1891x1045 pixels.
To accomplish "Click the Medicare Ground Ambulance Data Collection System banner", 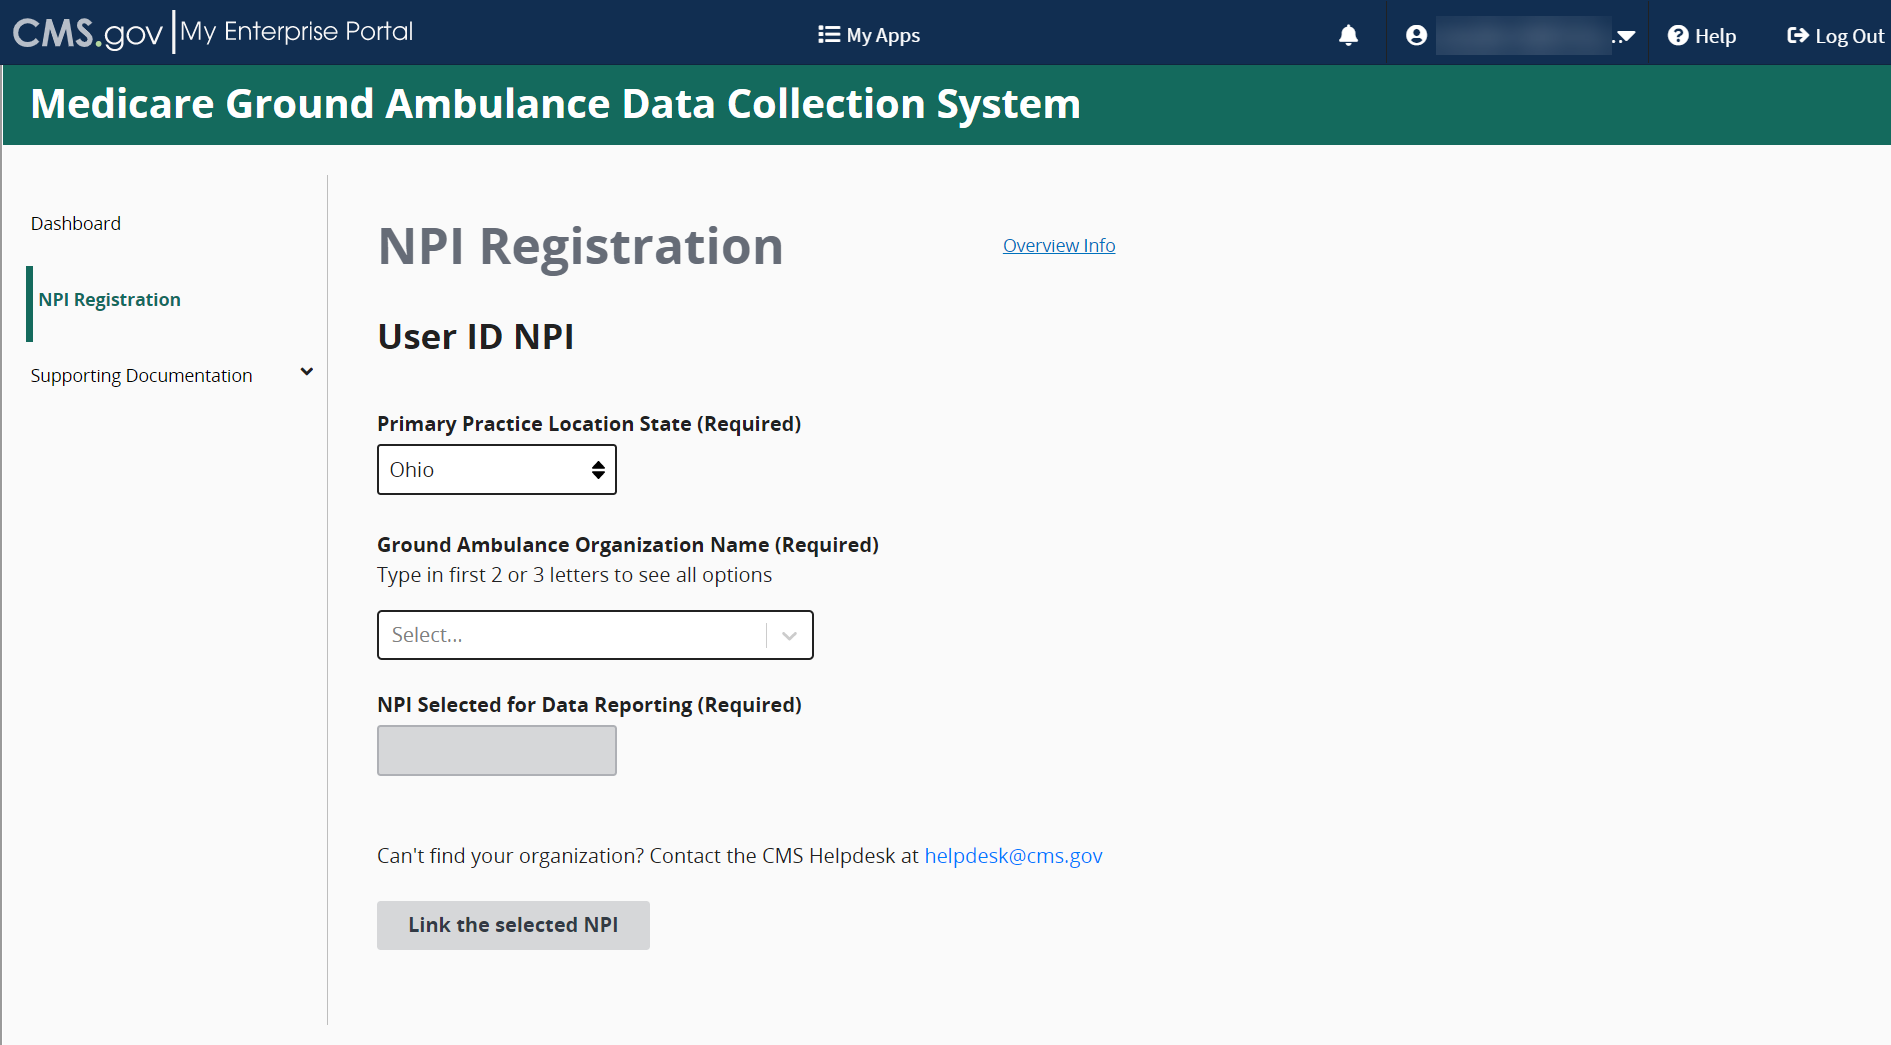I will [x=555, y=105].
